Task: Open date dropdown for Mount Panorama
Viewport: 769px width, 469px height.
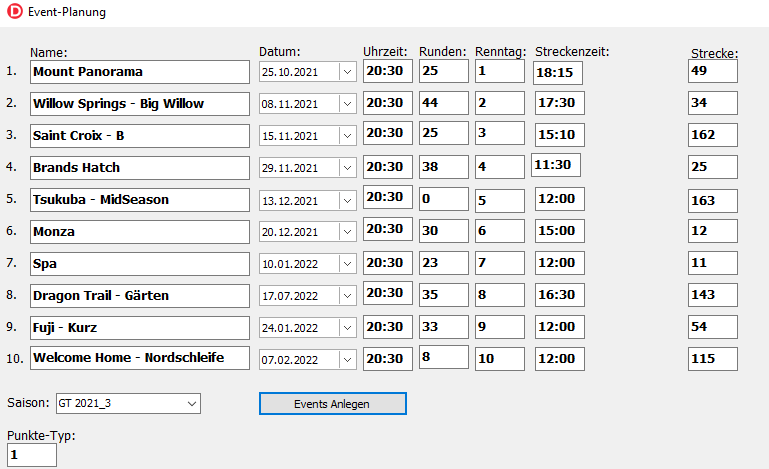Action: (x=347, y=72)
